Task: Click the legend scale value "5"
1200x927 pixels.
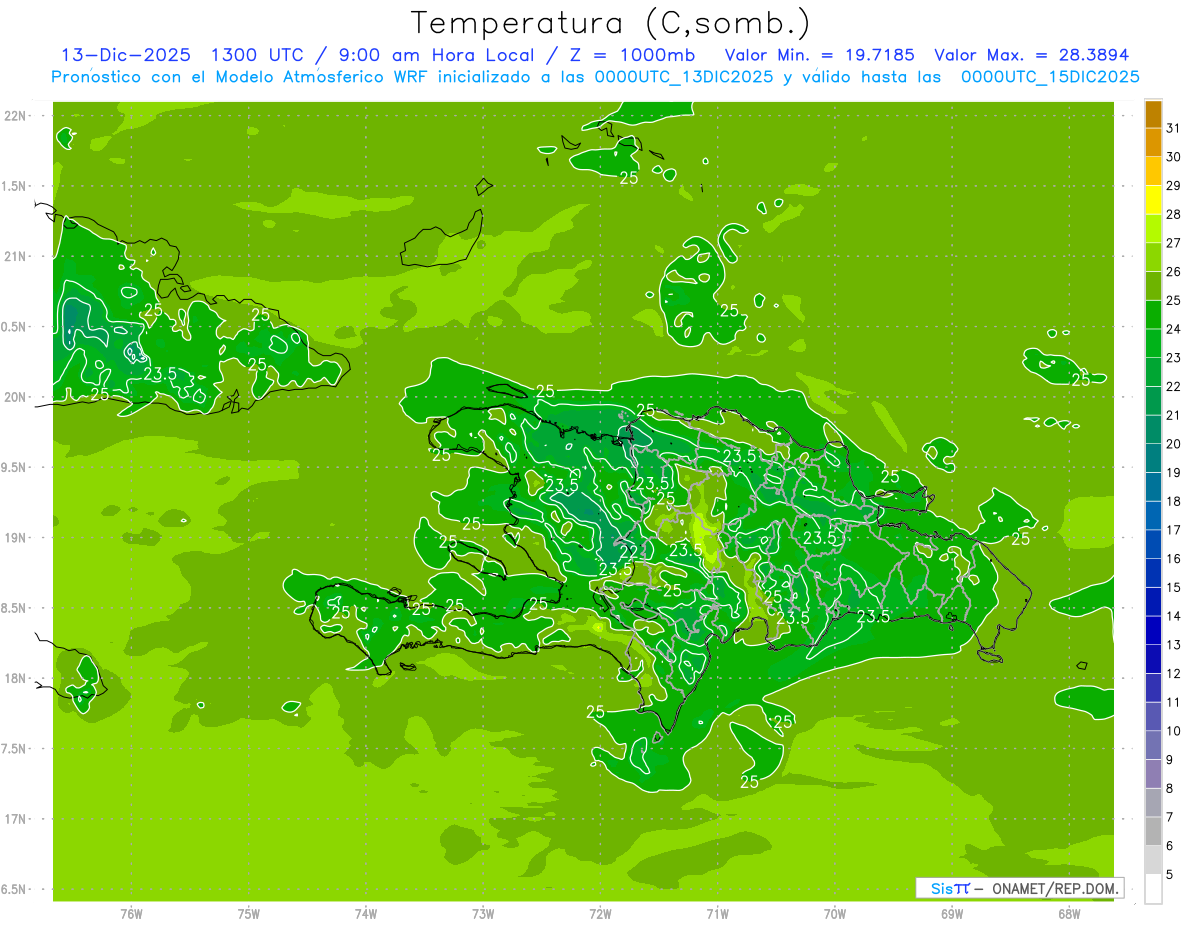Action: [x=1170, y=874]
